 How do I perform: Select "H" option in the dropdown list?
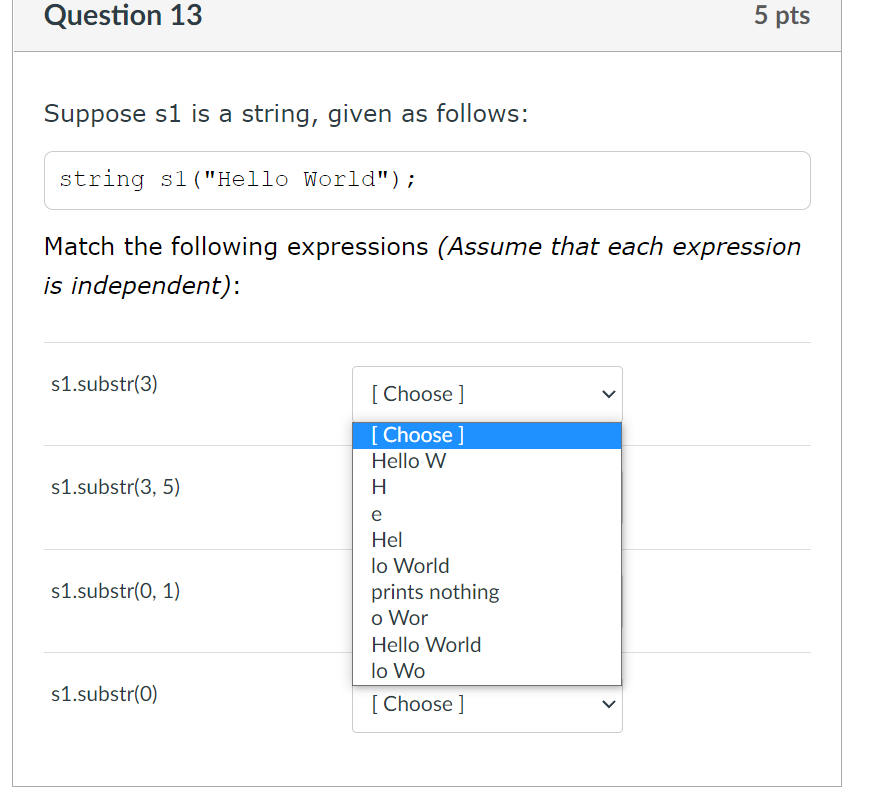coord(380,487)
